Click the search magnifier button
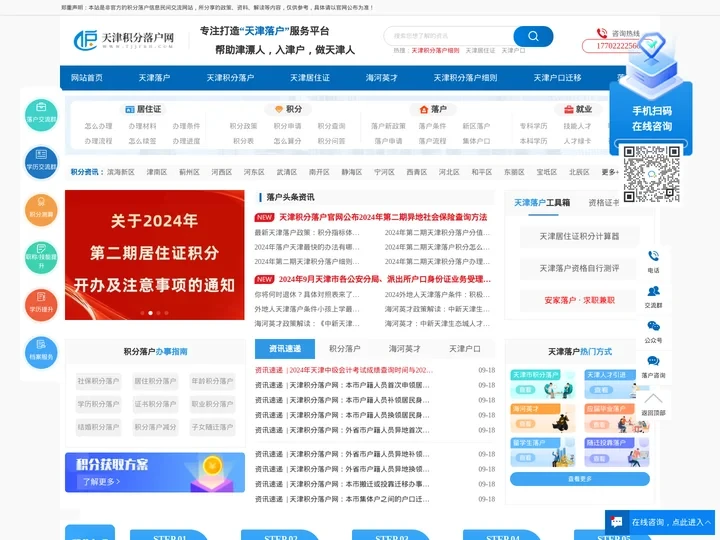The width and height of the screenshot is (720, 540). point(533,36)
